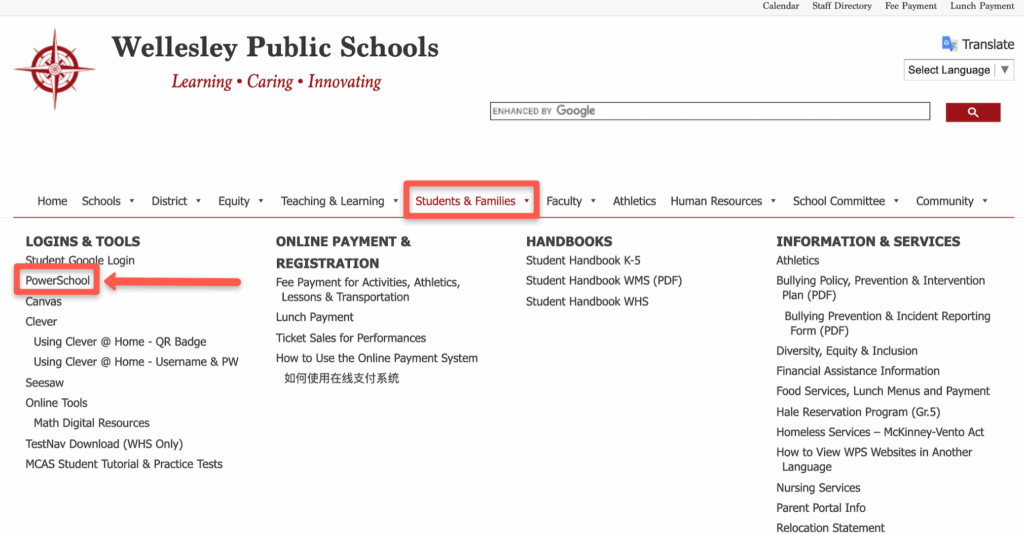1024x534 pixels.
Task: Open the PowerSchool link
Action: pyautogui.click(x=58, y=281)
